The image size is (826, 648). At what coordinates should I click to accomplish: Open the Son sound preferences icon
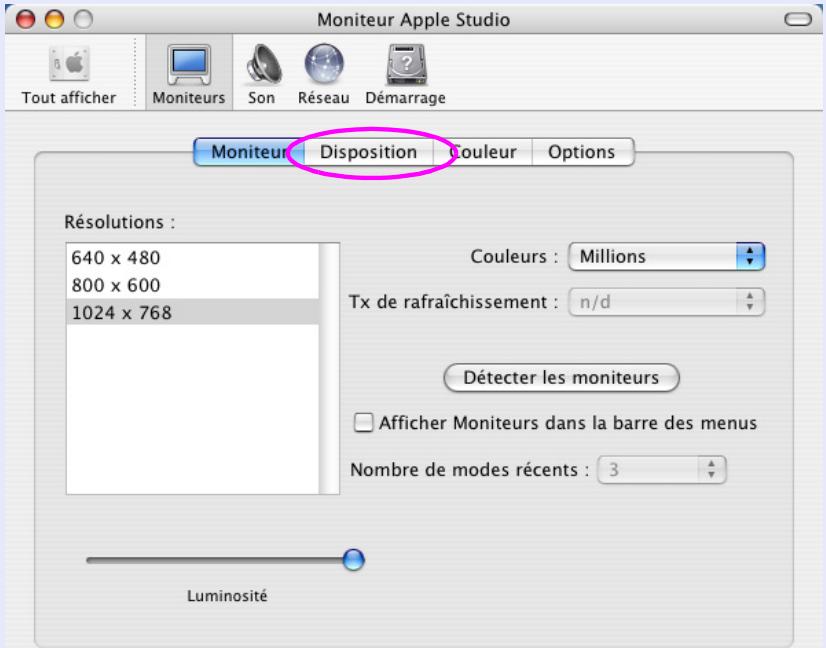click(x=262, y=75)
